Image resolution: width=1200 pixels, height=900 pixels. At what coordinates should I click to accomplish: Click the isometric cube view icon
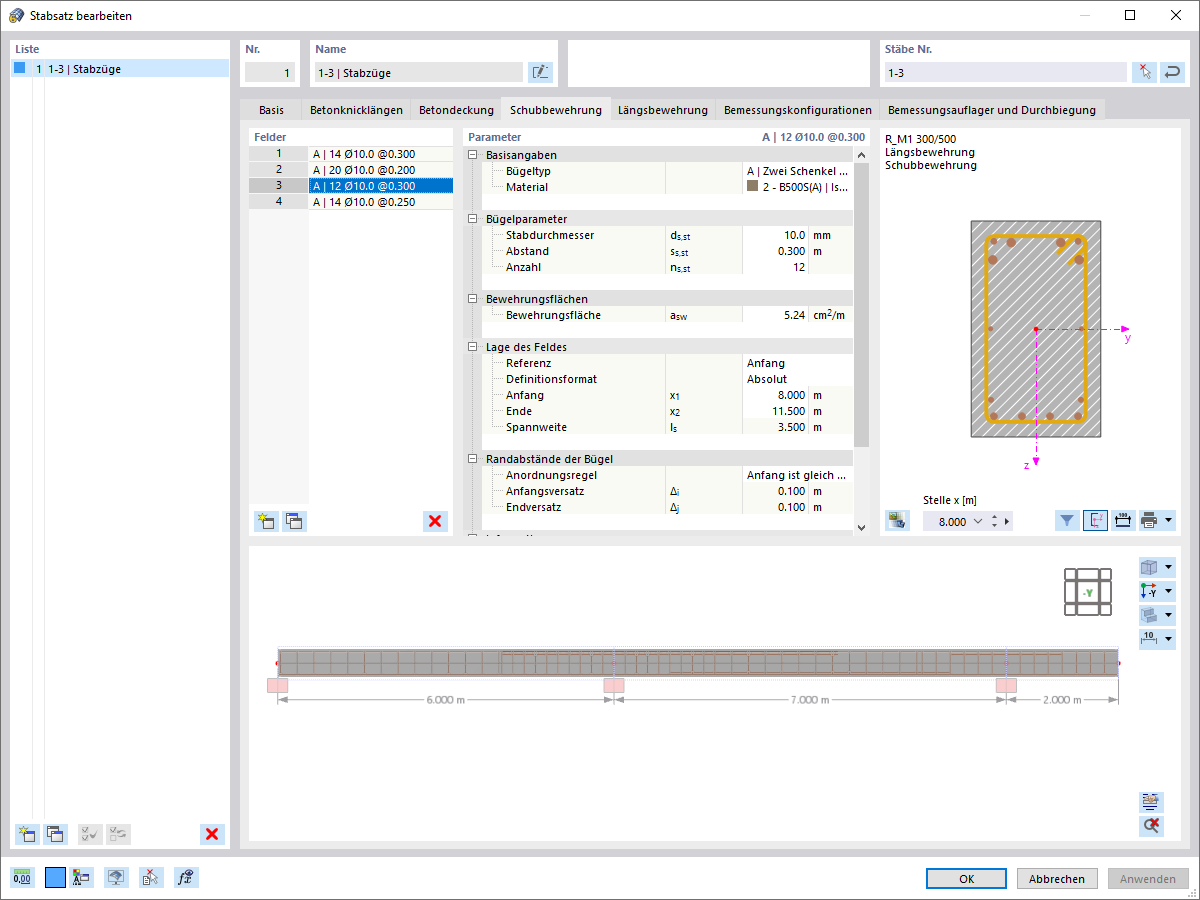[1149, 567]
